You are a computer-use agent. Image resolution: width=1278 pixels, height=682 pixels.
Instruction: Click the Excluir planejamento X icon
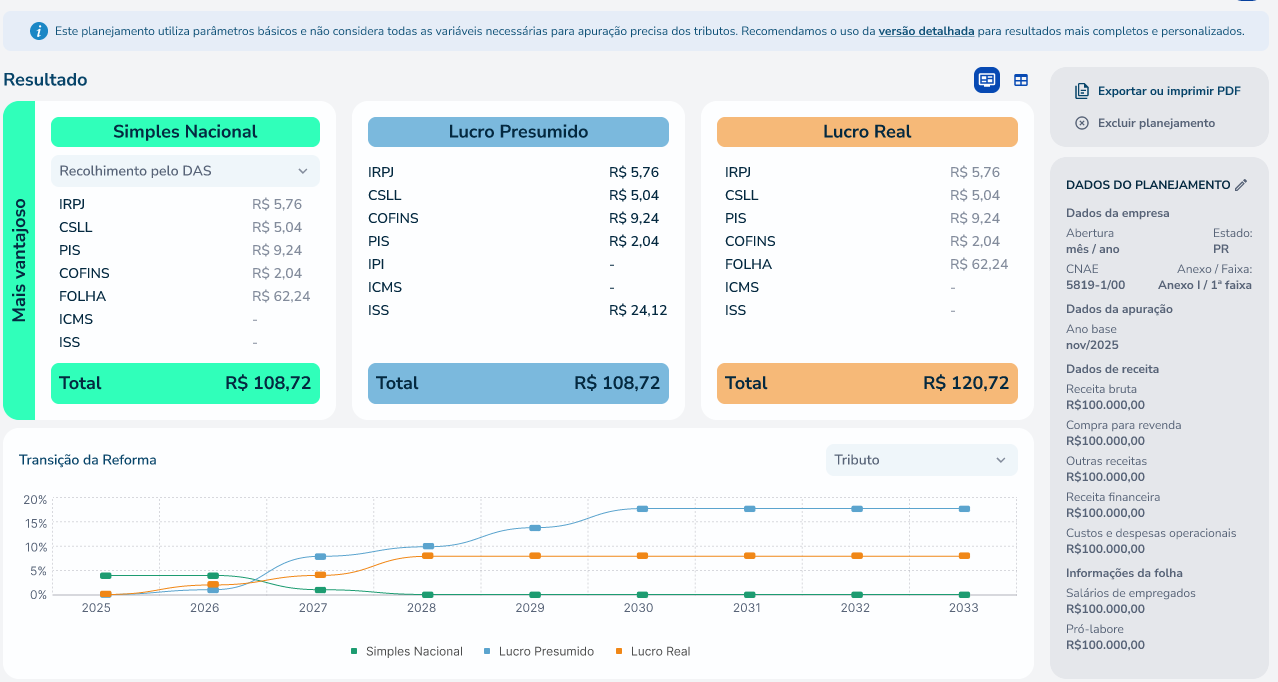coord(1081,123)
